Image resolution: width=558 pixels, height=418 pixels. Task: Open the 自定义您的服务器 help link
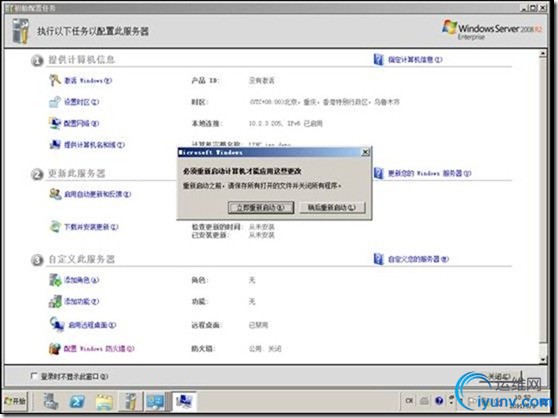418,259
